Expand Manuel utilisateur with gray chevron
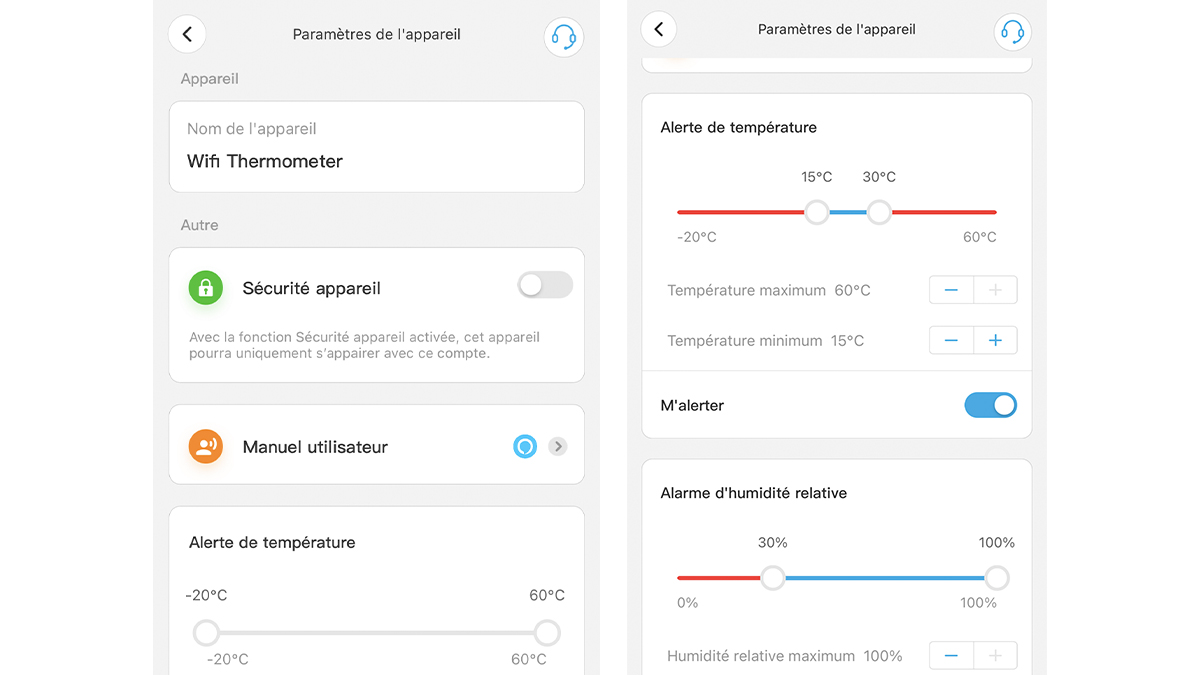Image resolution: width=1200 pixels, height=675 pixels. [558, 446]
